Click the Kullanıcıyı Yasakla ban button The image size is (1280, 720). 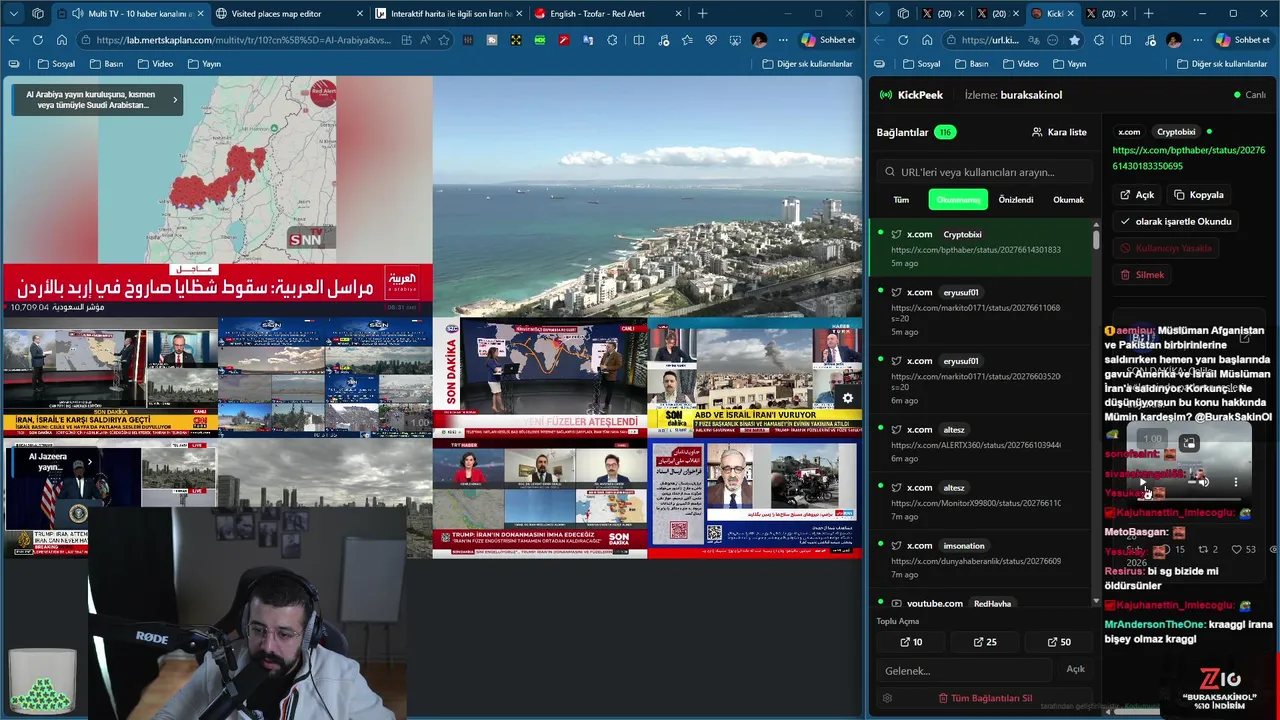pyautogui.click(x=1166, y=248)
